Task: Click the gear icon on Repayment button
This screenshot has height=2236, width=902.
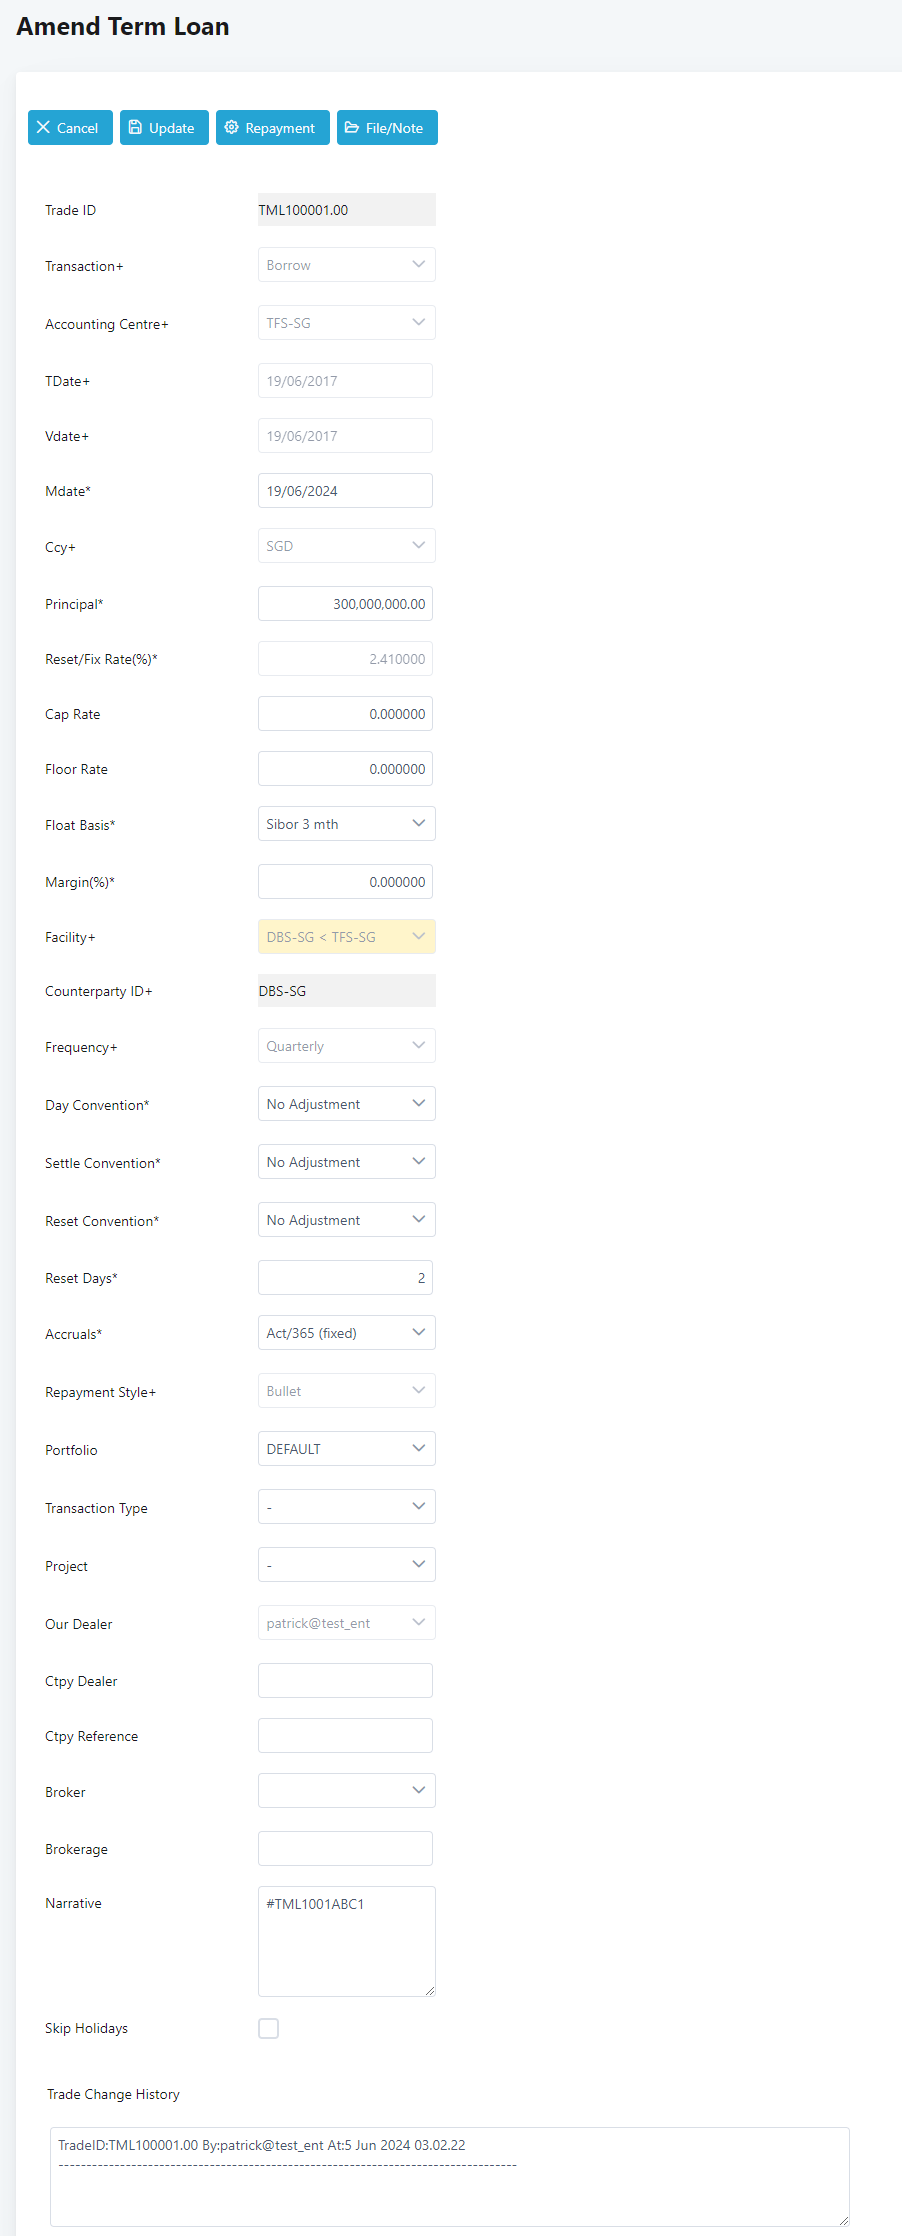Action: 232,128
